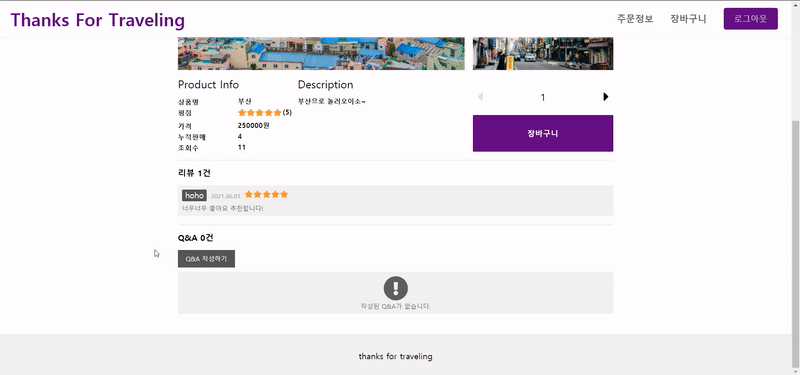
Task: Open 주문정보 in the top navigation
Action: click(x=635, y=19)
